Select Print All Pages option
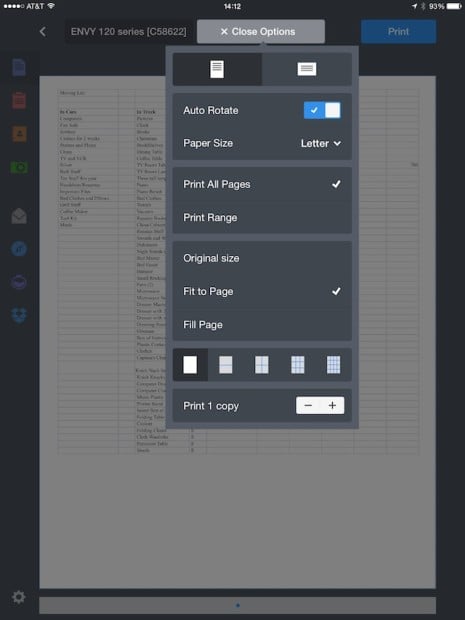Image resolution: width=465 pixels, height=620 pixels. (x=262, y=184)
